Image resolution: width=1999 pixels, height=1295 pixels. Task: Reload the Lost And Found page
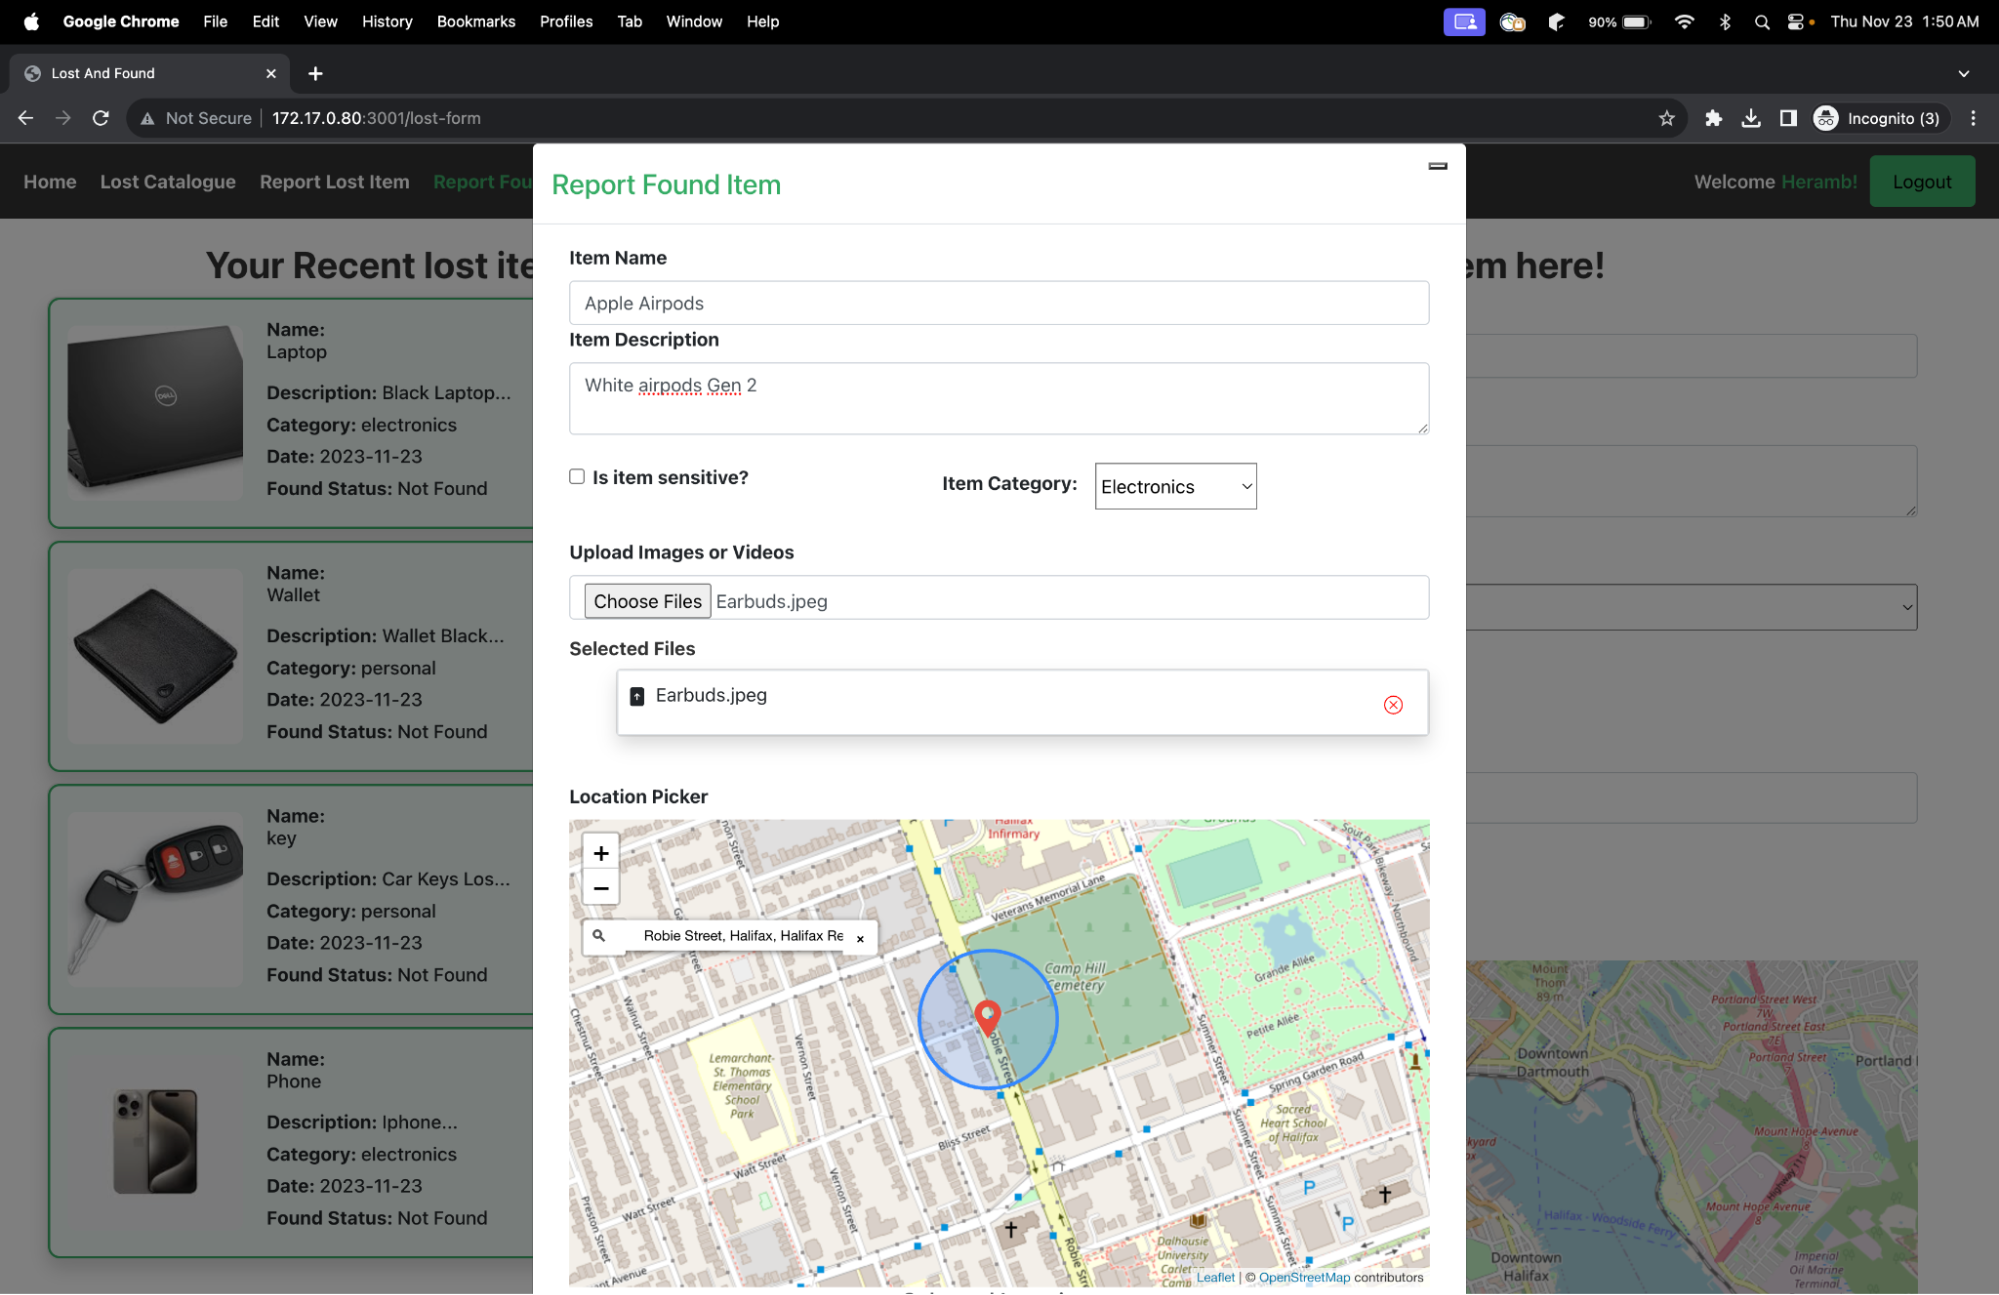[101, 118]
